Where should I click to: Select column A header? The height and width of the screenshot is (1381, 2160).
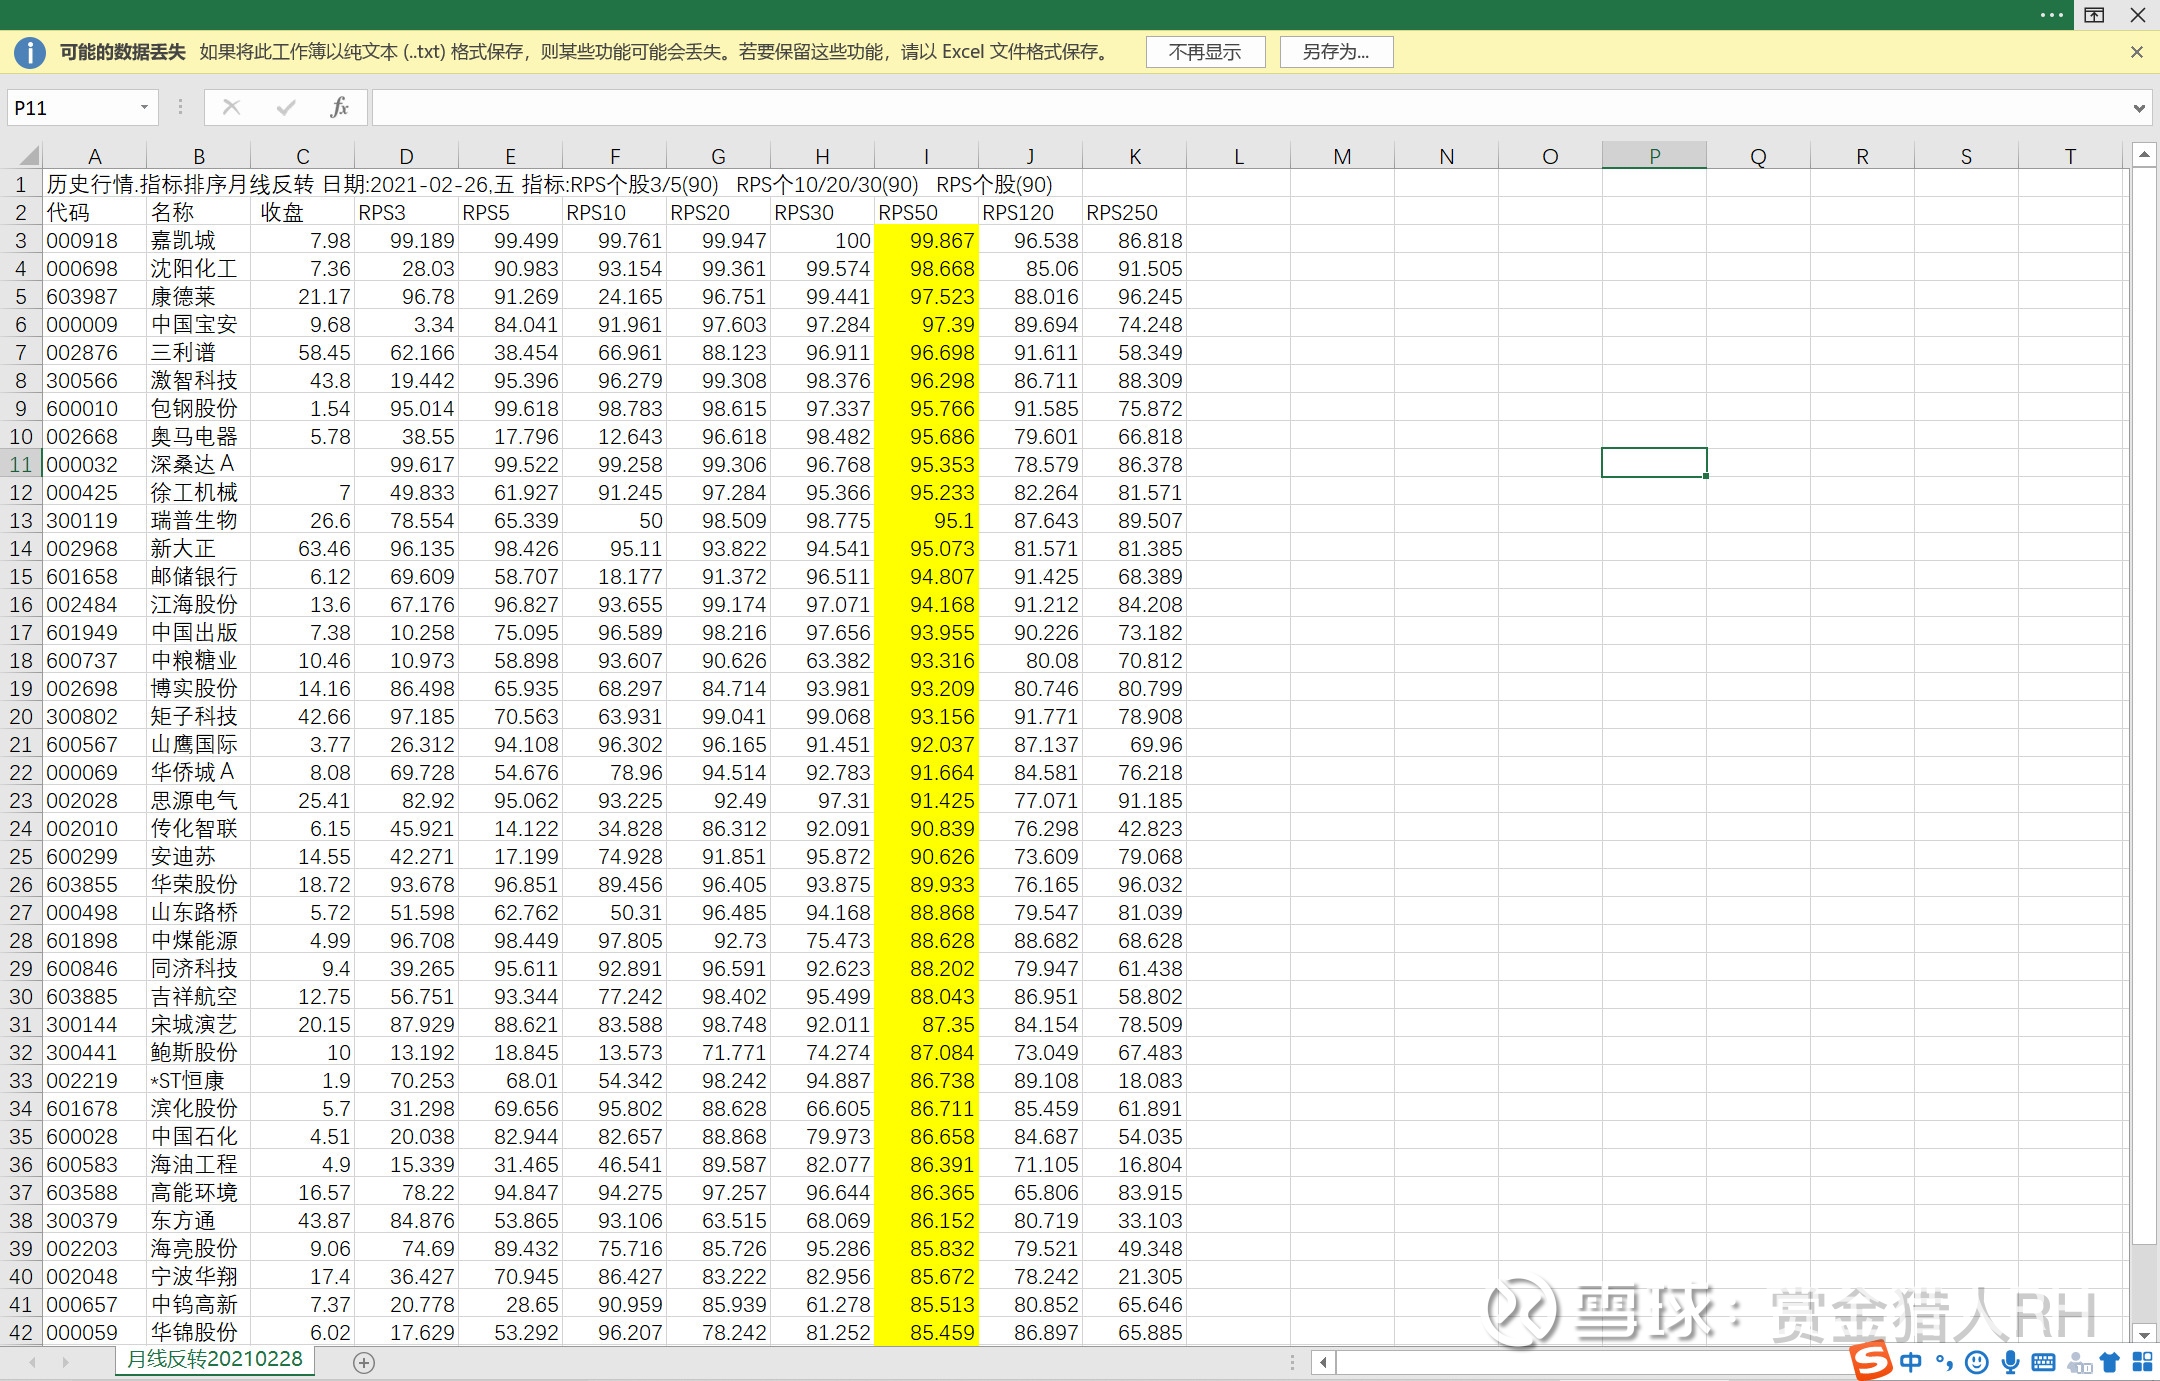pyautogui.click(x=94, y=156)
